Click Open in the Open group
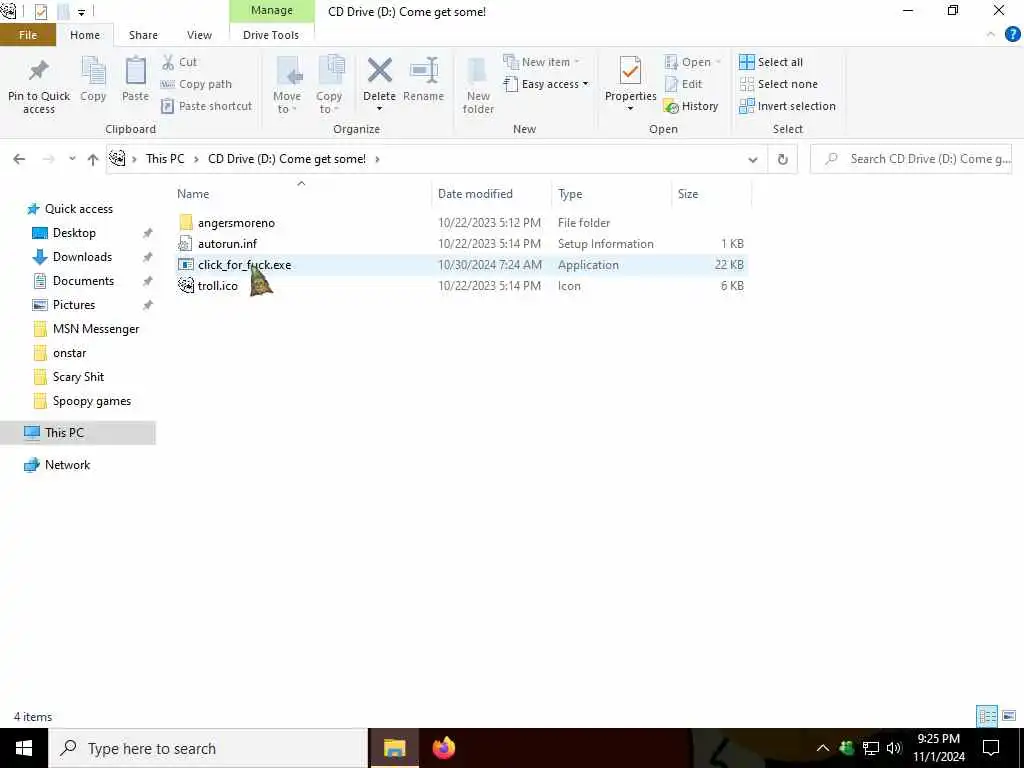This screenshot has width=1024, height=768. (692, 62)
